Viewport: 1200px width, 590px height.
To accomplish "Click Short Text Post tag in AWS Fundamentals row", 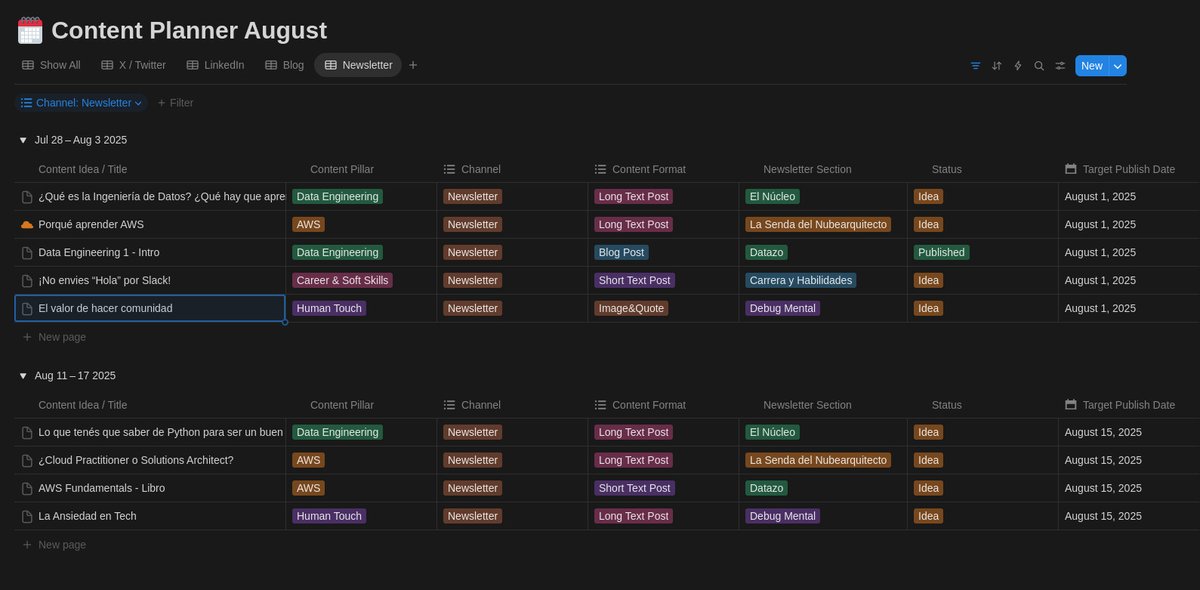I will [x=635, y=489].
